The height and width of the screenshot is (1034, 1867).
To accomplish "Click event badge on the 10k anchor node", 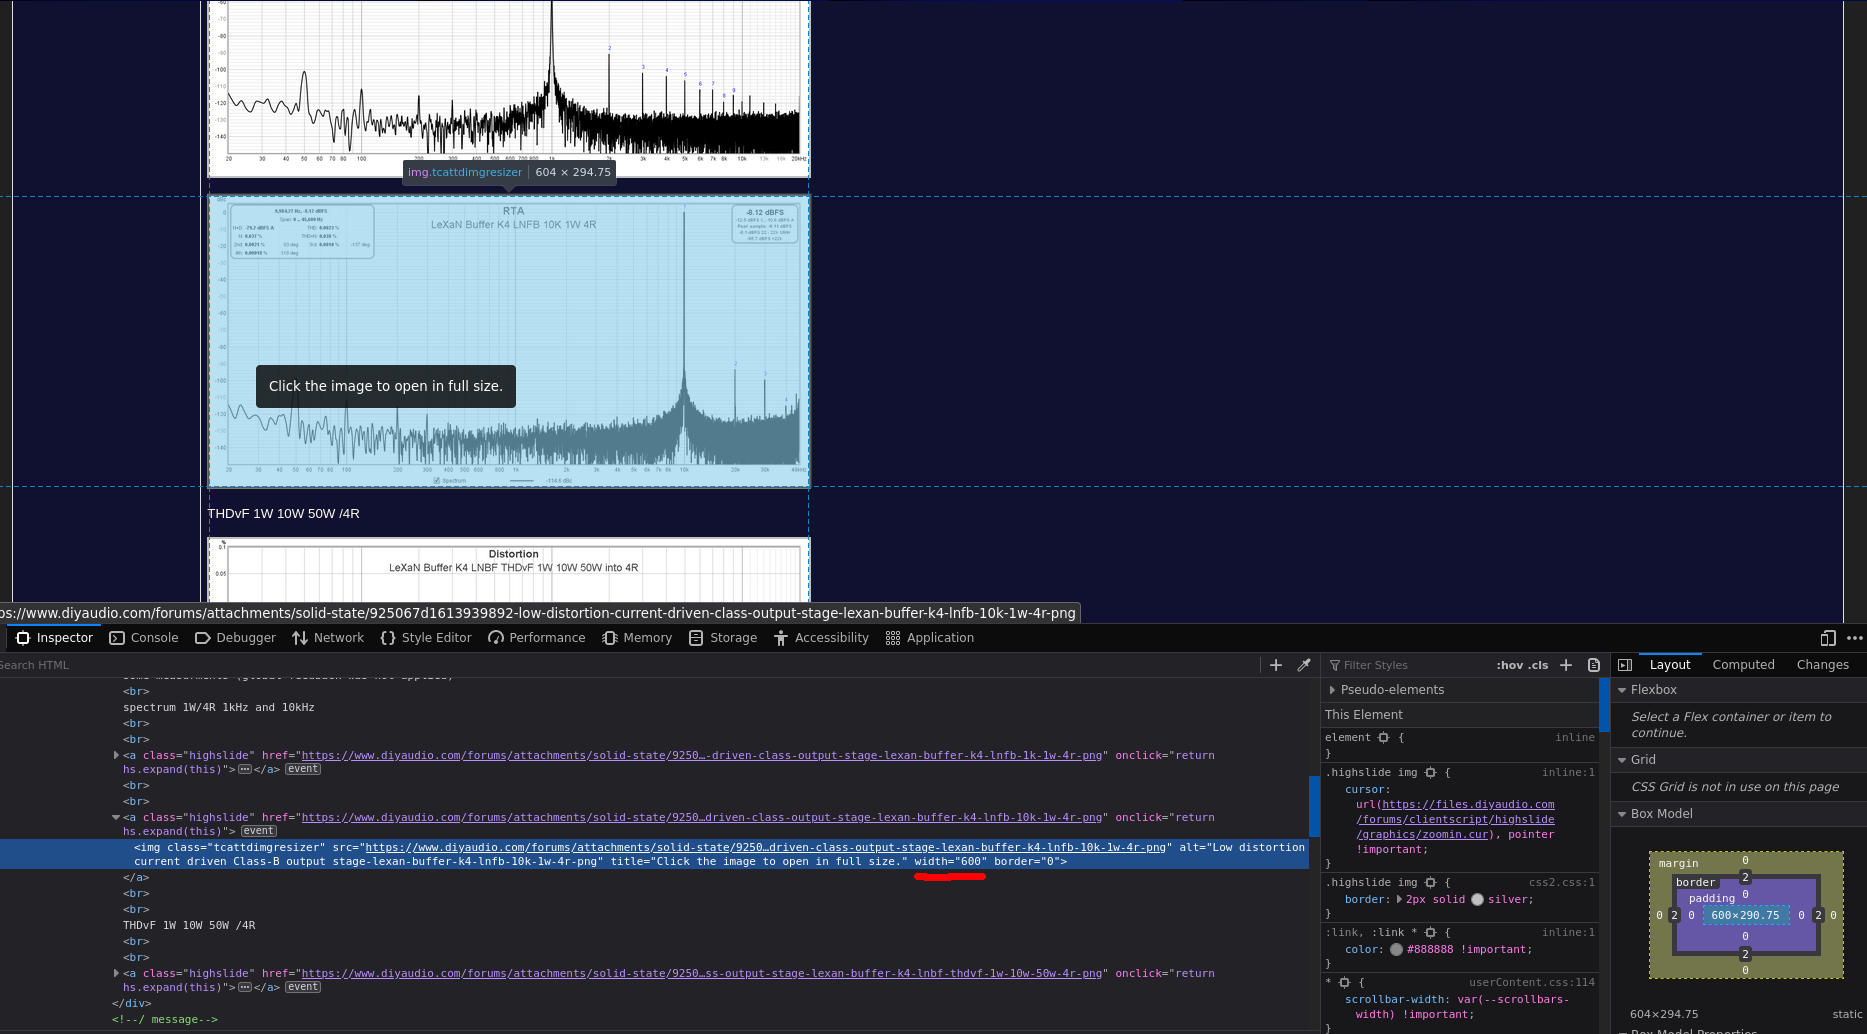I will point(258,831).
